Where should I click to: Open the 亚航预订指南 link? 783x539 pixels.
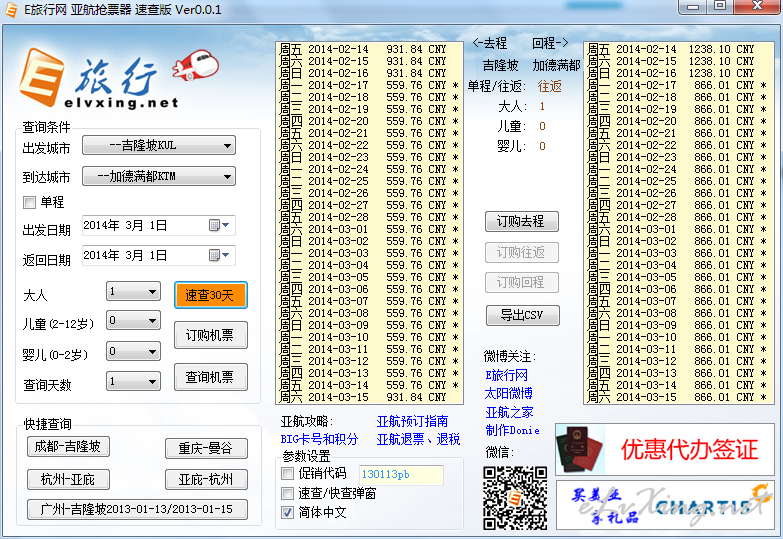412,422
